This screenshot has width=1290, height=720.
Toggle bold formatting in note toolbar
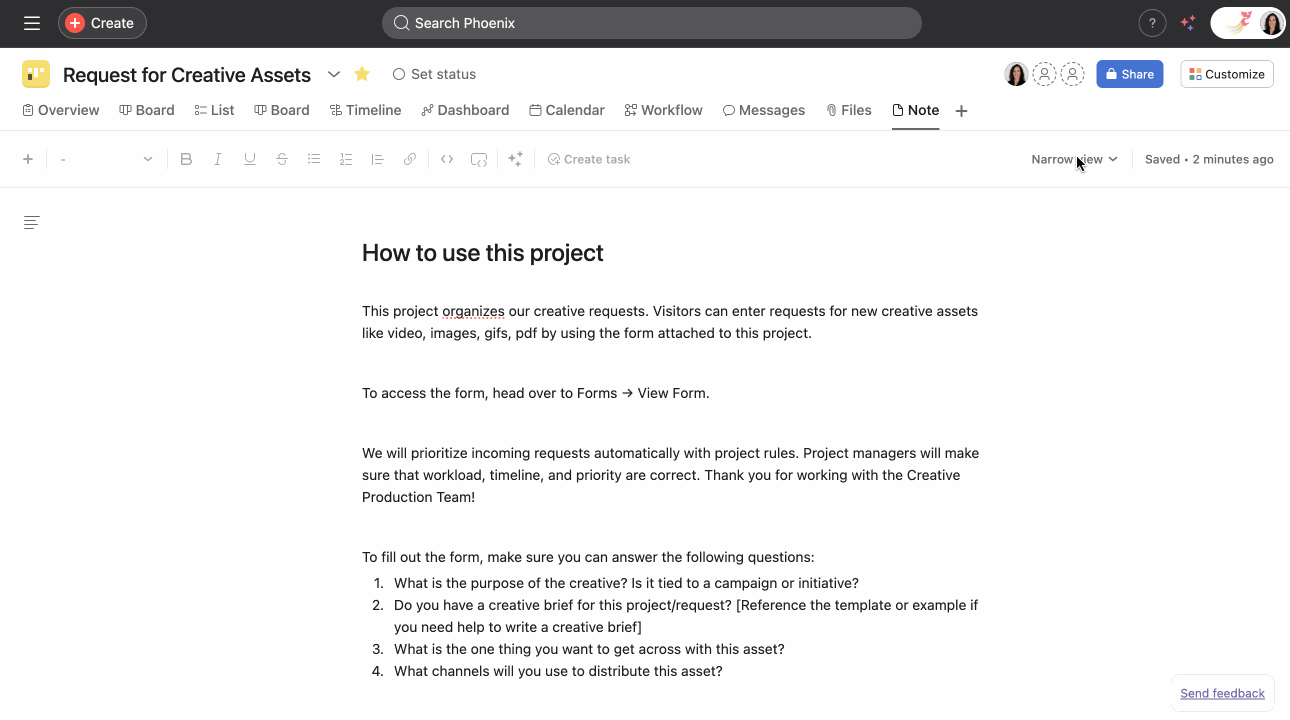pyautogui.click(x=186, y=159)
